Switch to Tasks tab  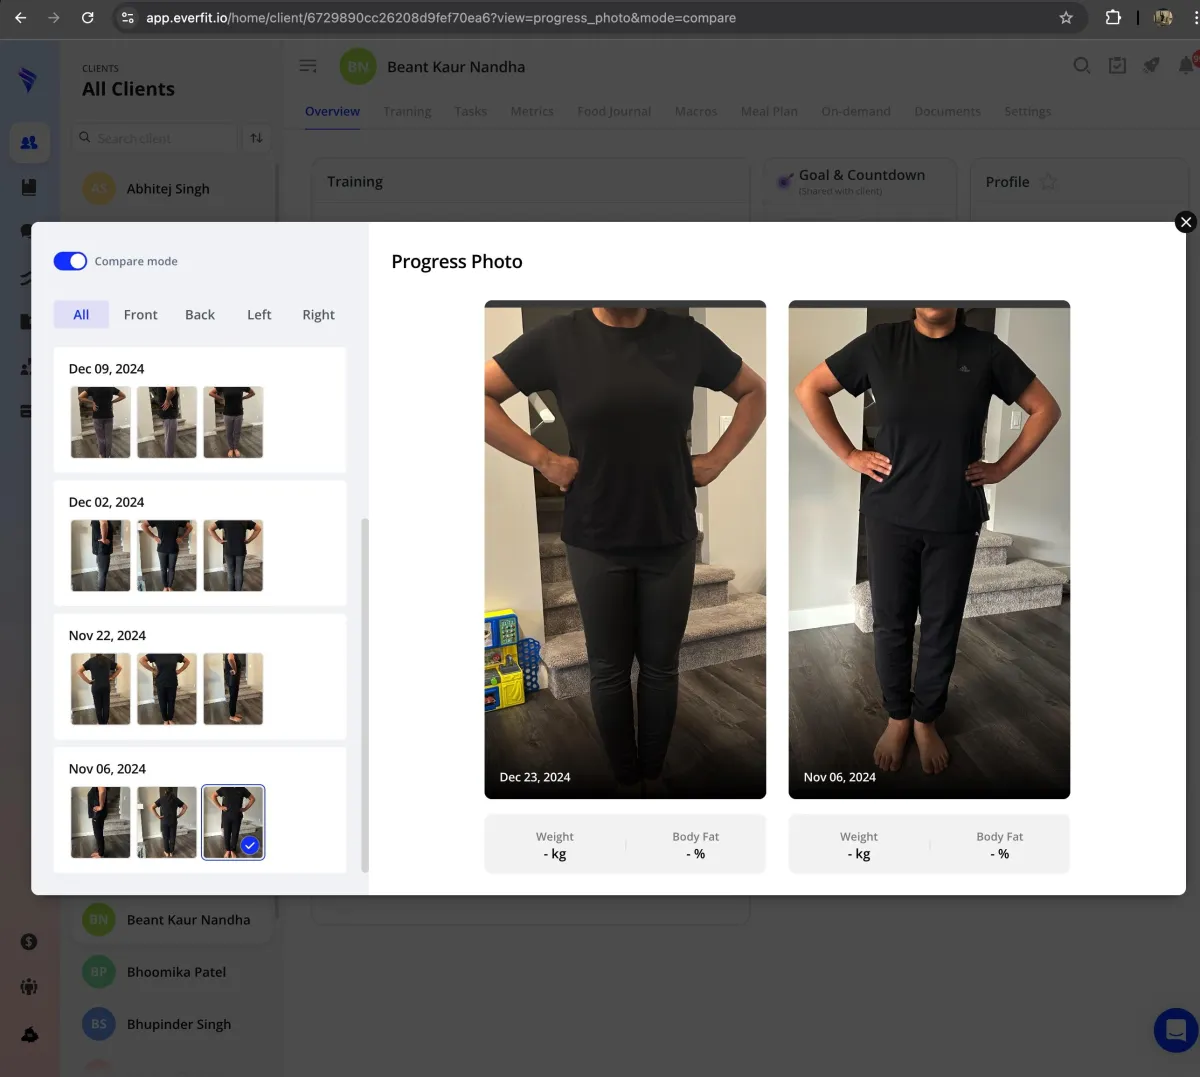(470, 111)
